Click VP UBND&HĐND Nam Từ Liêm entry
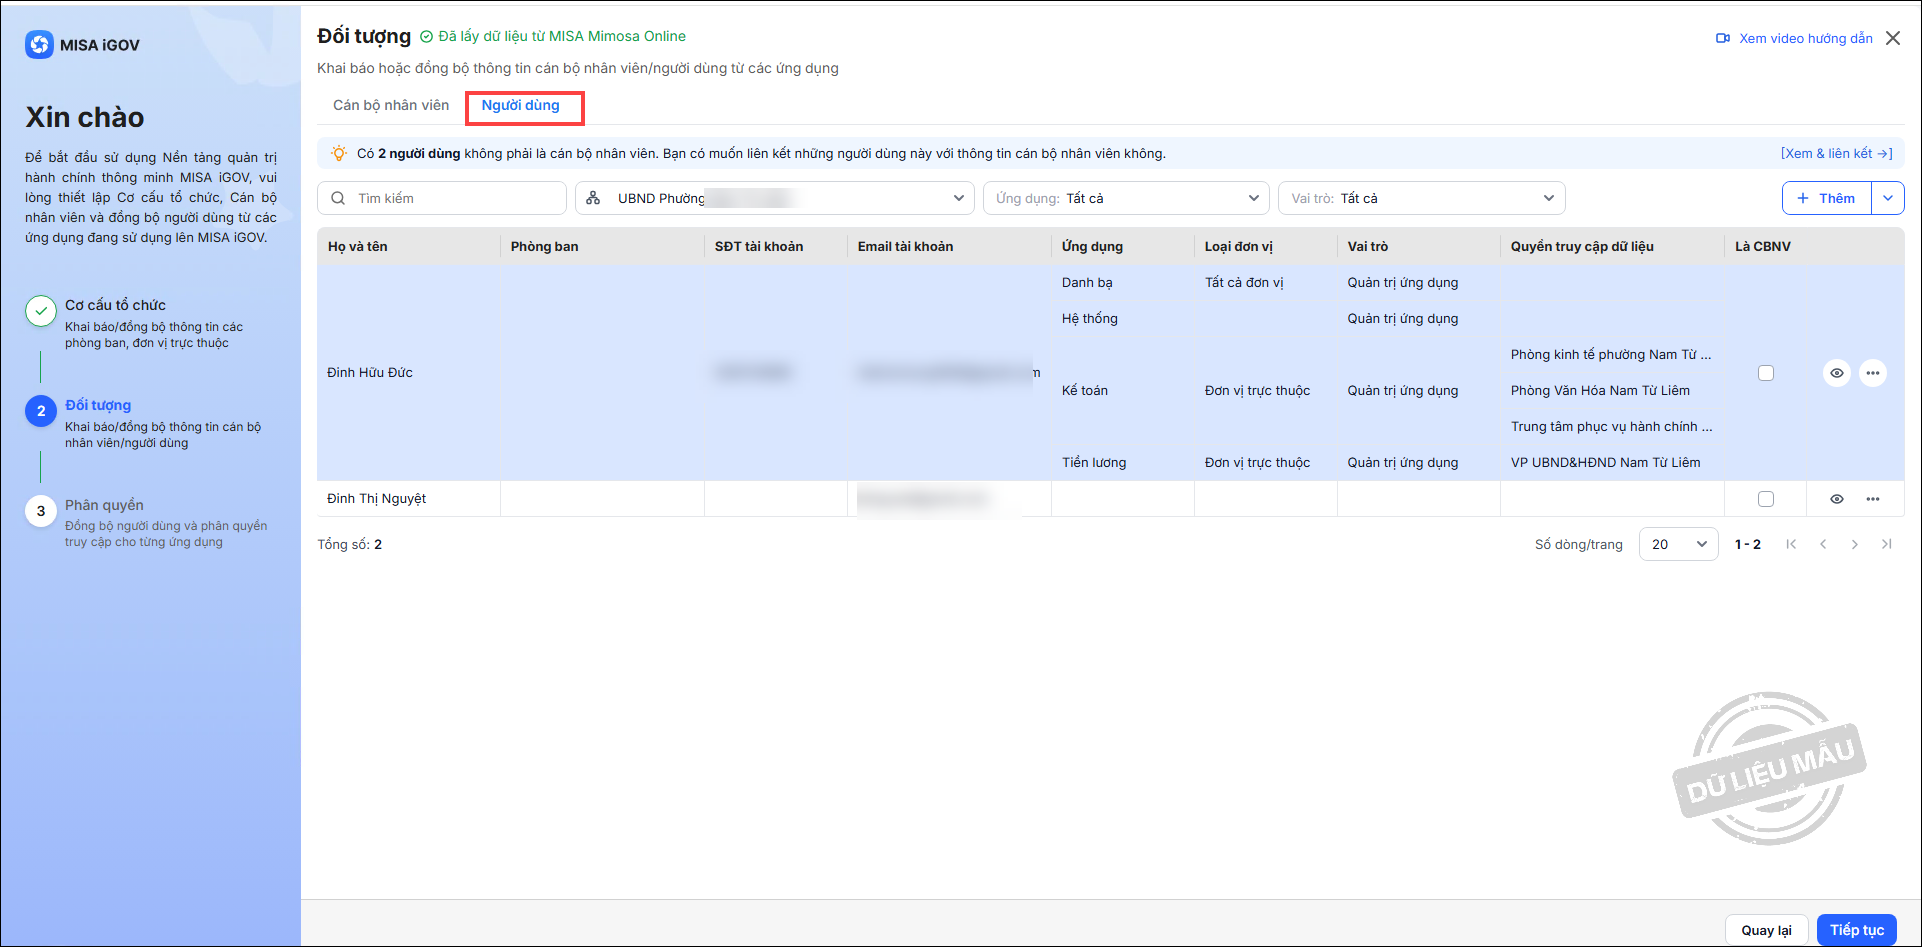 [1605, 463]
